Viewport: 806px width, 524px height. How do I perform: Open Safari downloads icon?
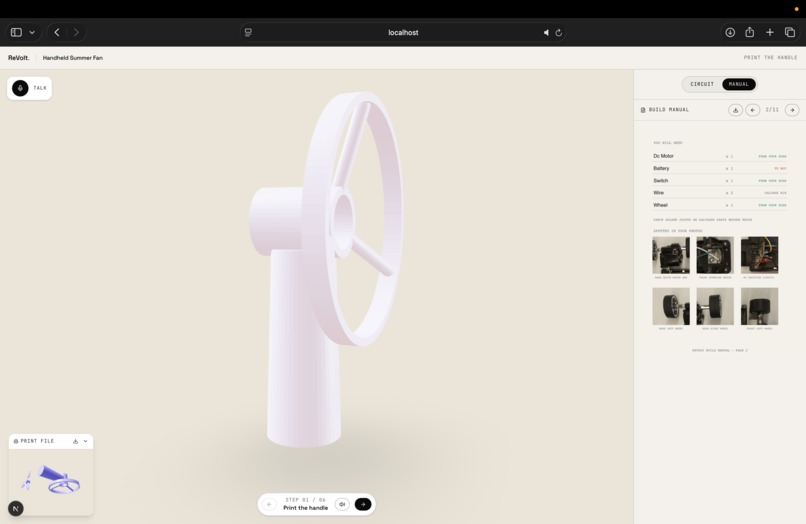[730, 32]
